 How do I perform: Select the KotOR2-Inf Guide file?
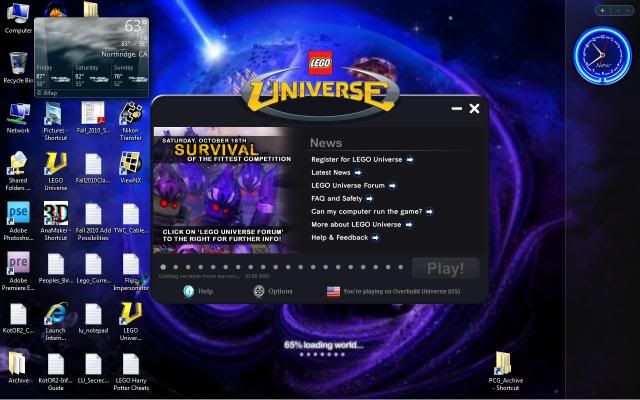[56, 372]
